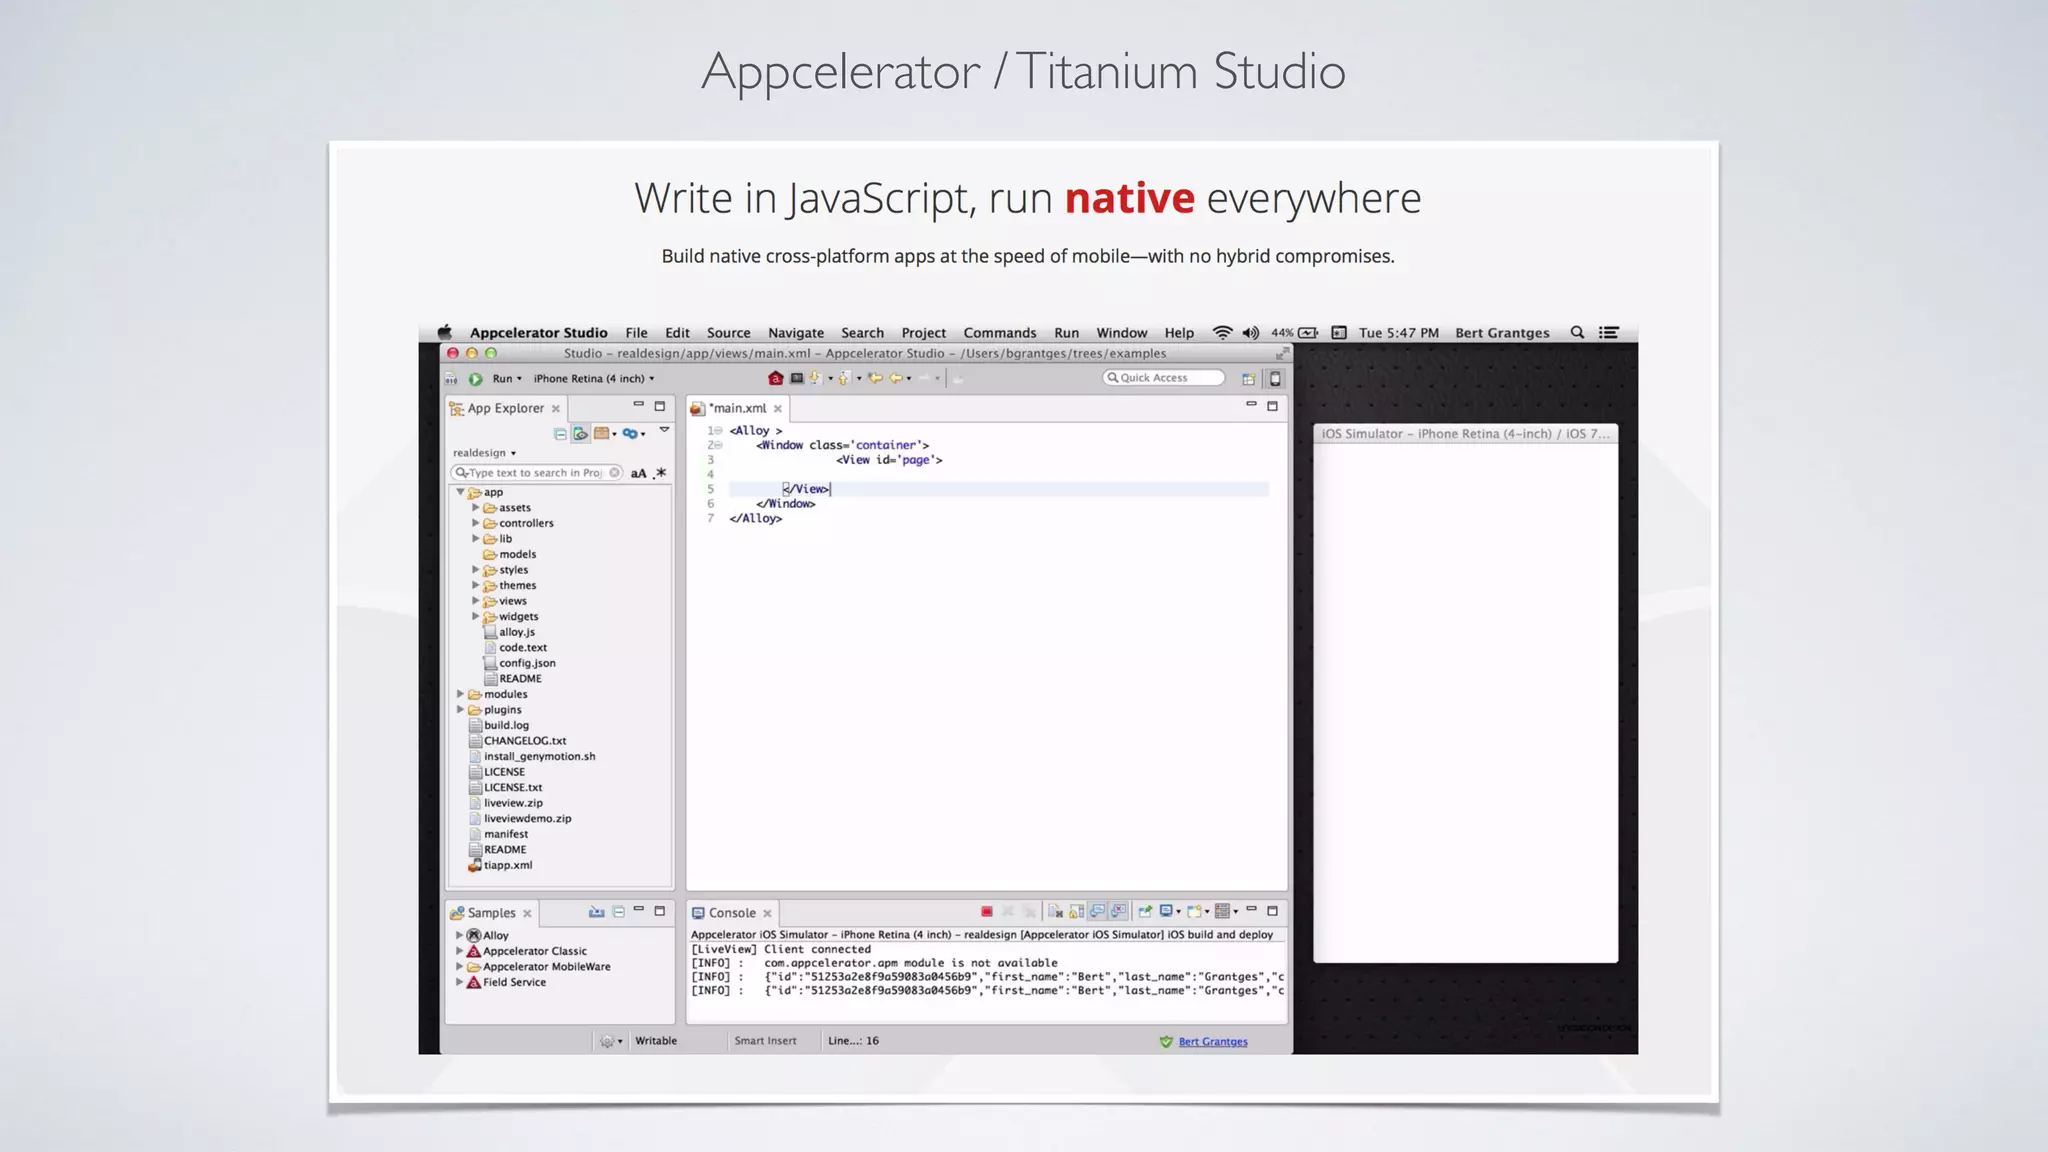2048x1152 pixels.
Task: Expand the Field Service sample
Action: [460, 982]
